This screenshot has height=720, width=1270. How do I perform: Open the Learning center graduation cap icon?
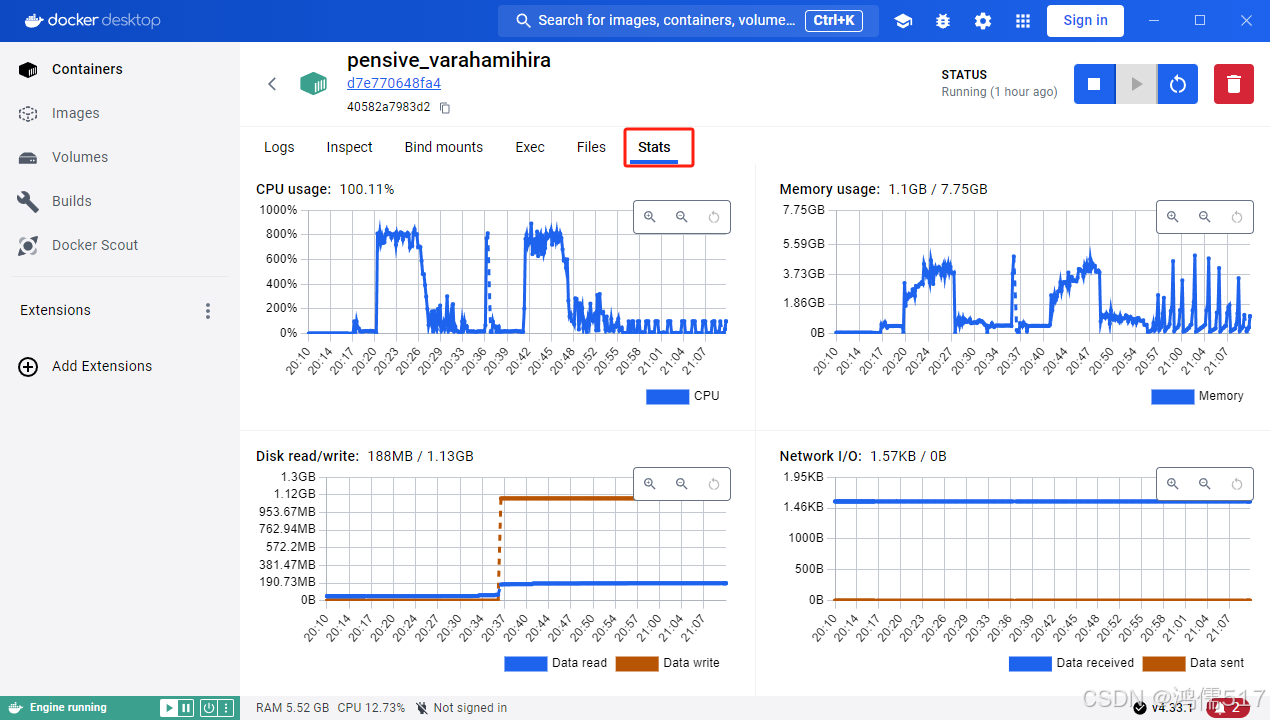pyautogui.click(x=903, y=21)
